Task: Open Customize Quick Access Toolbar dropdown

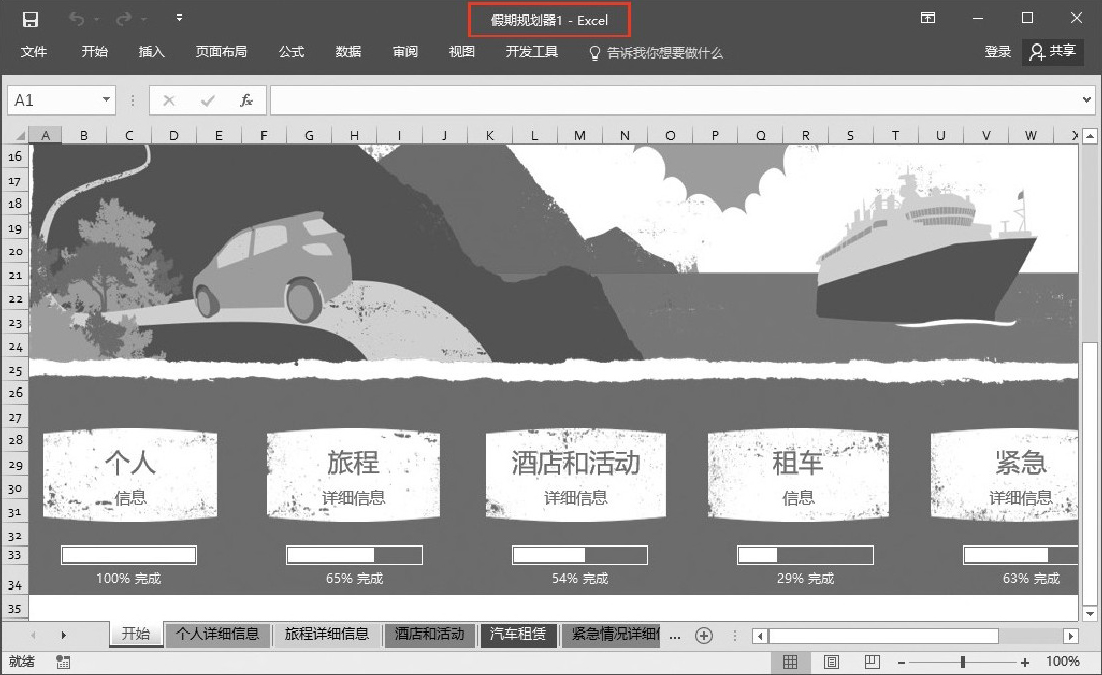Action: coord(179,18)
